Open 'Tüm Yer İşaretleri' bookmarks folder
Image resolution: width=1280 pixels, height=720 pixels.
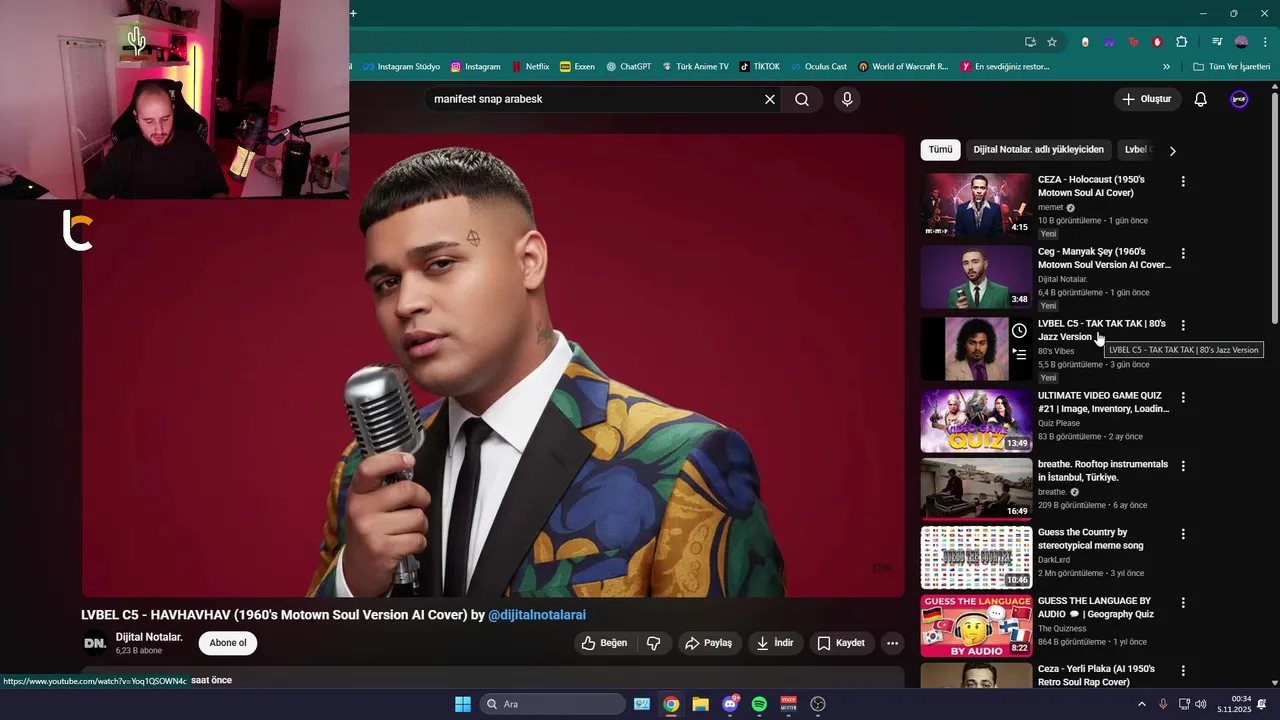[1231, 67]
